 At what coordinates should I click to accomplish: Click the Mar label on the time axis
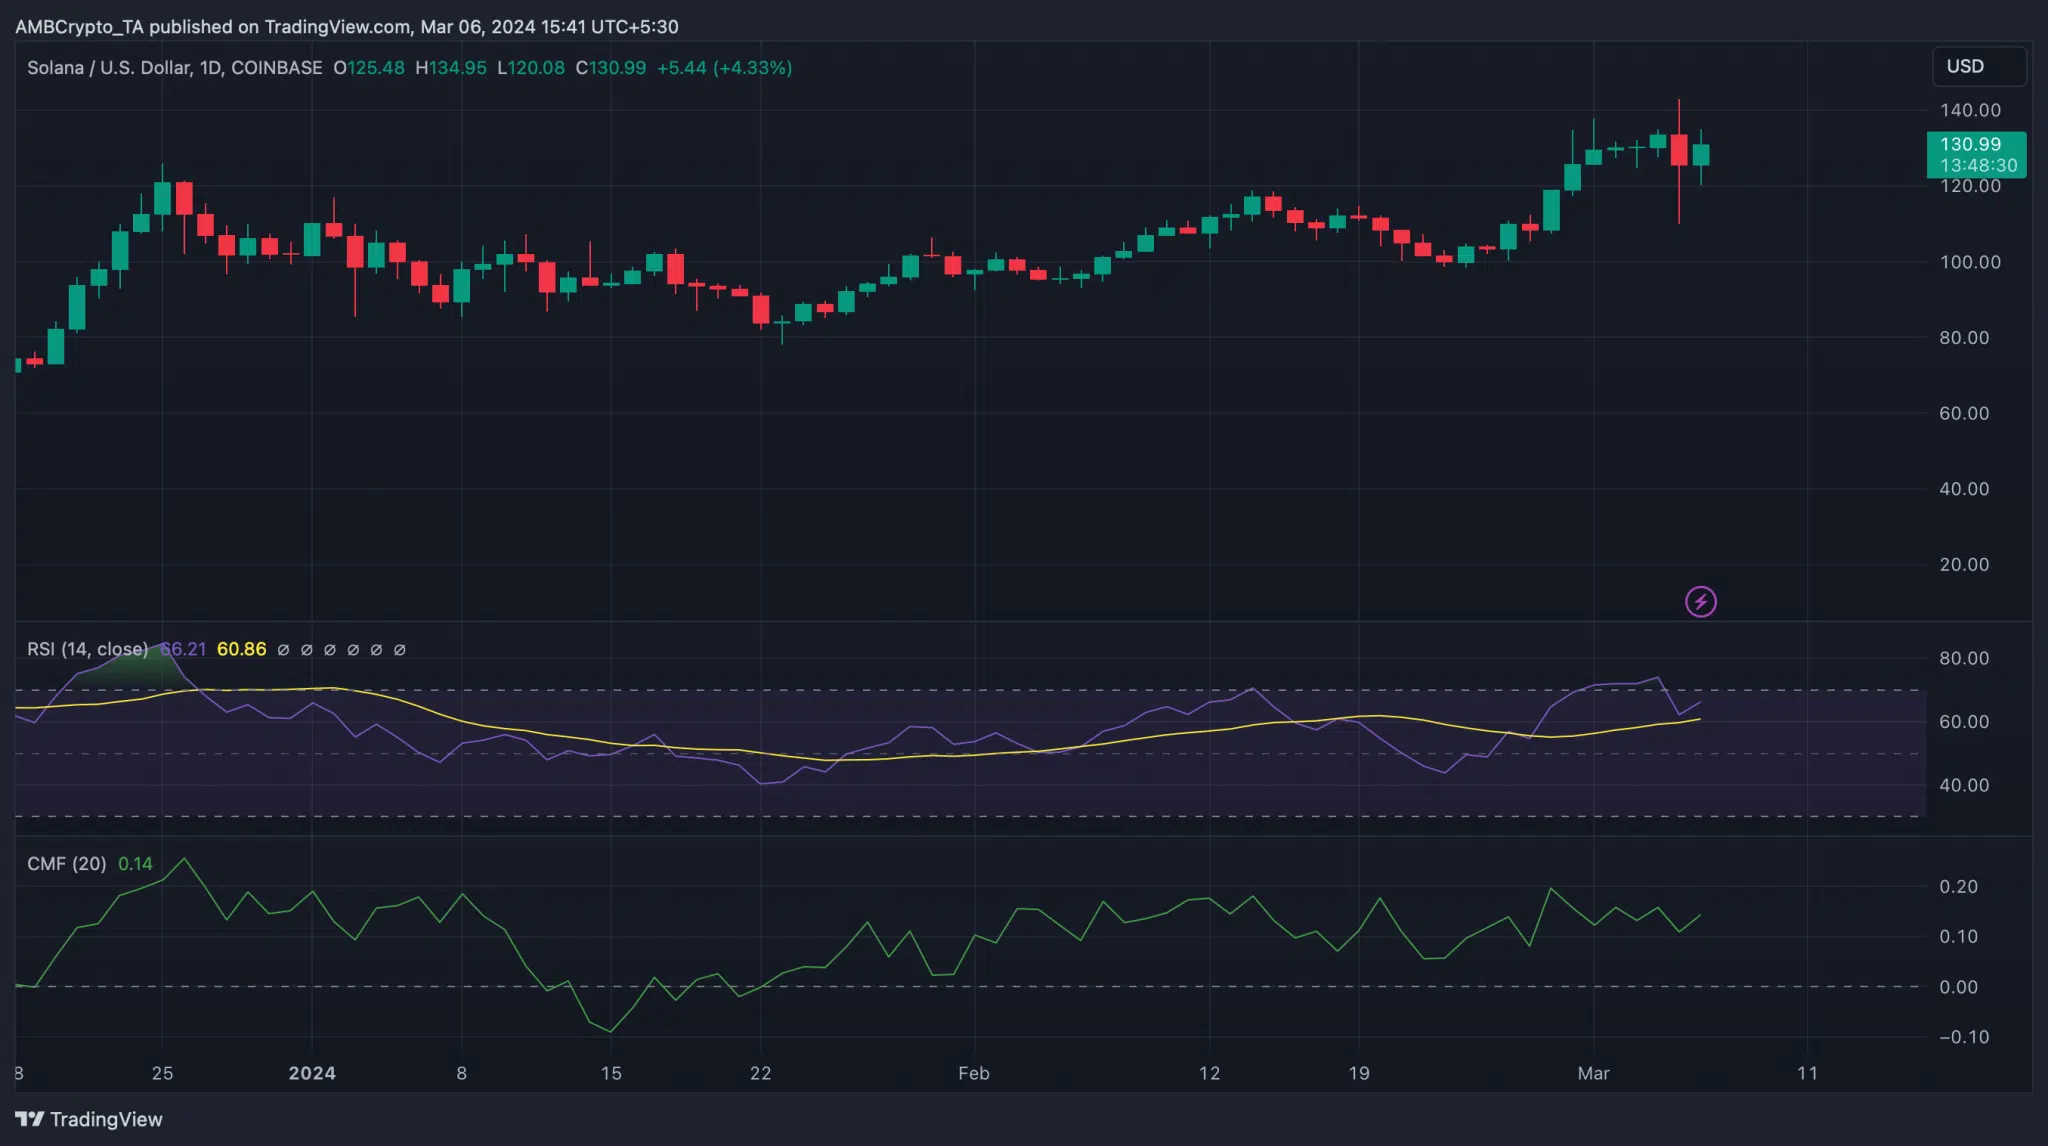point(1593,1073)
